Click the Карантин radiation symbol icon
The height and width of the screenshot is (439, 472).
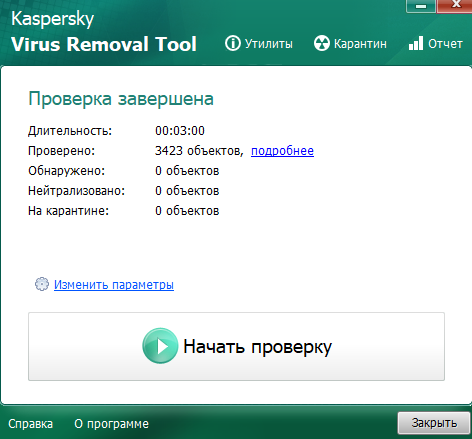tap(322, 43)
